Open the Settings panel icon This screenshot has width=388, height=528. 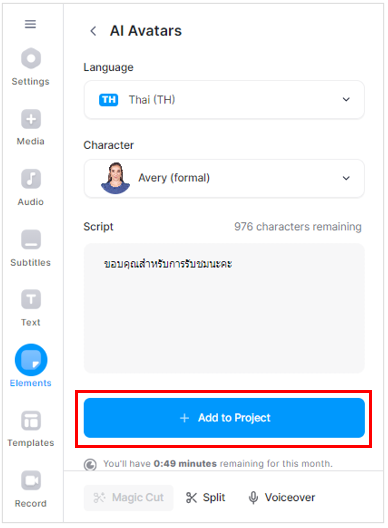click(x=31, y=58)
